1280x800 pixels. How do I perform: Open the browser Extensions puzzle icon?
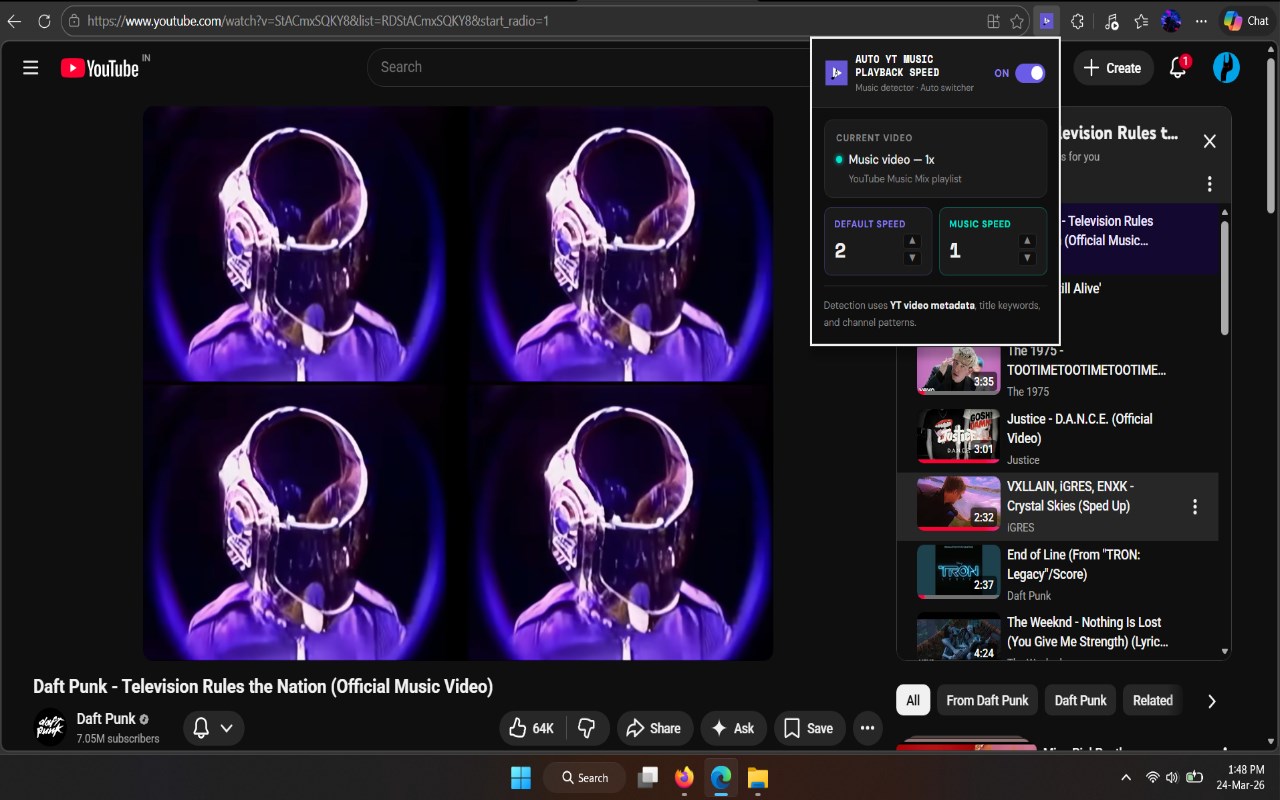coord(1077,21)
